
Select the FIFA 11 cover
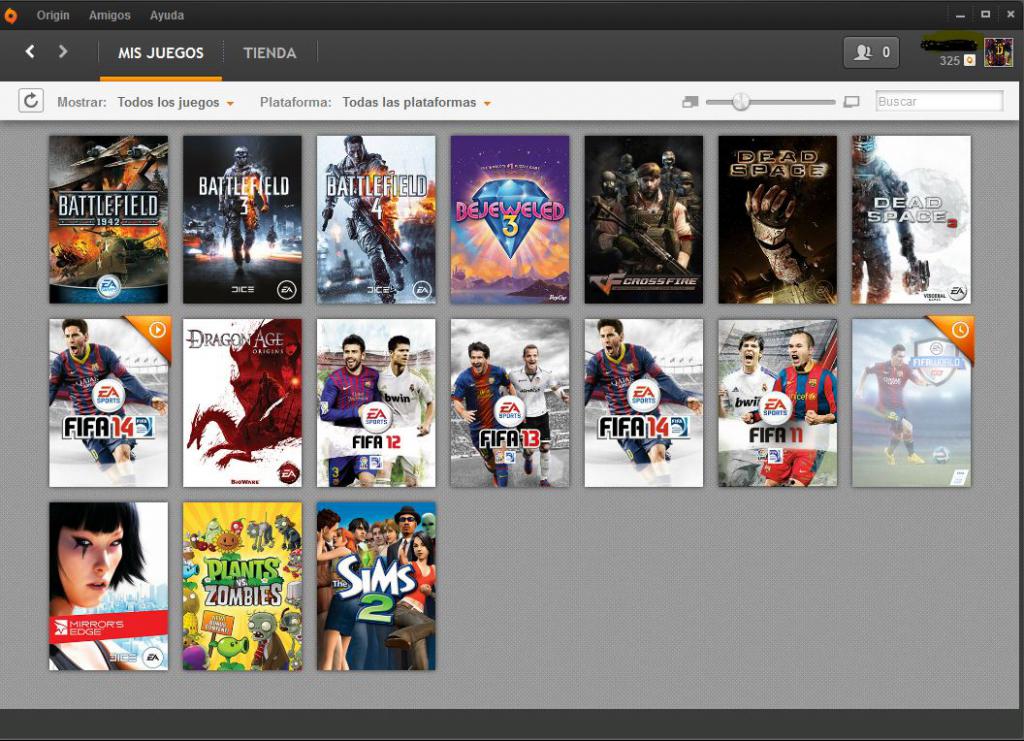[x=778, y=403]
